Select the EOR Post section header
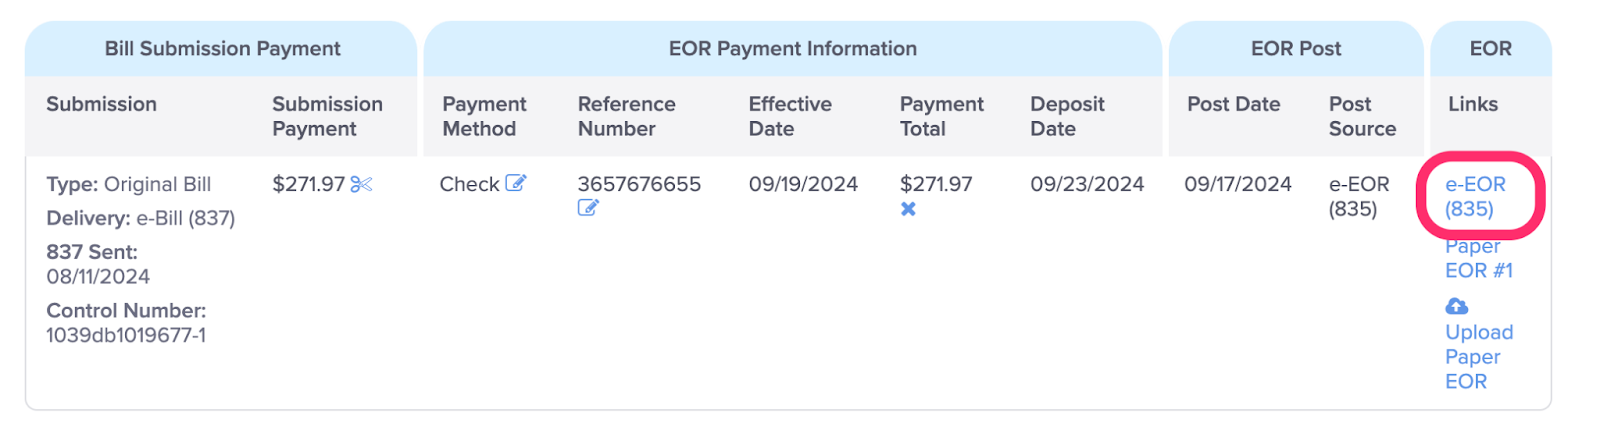Viewport: 1600px width, 430px height. click(x=1296, y=49)
